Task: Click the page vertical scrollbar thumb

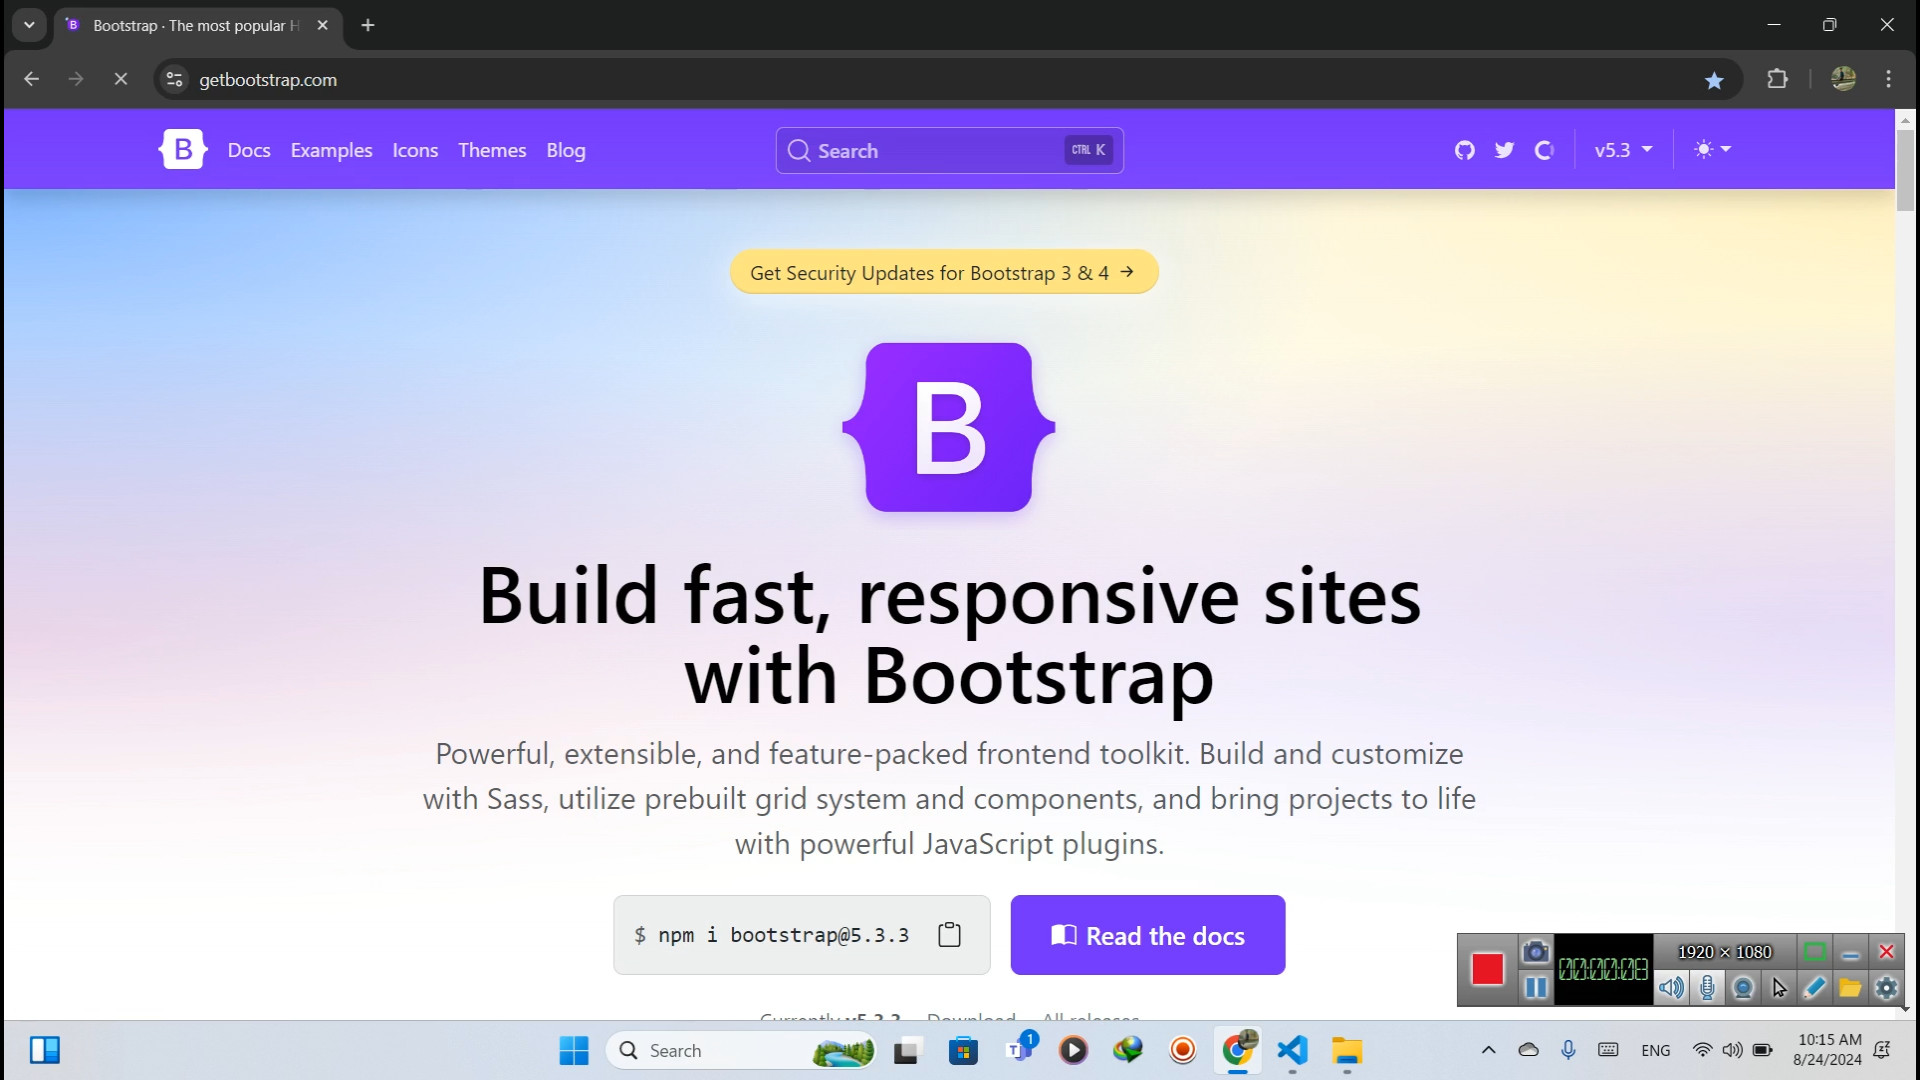Action: coord(1904,170)
